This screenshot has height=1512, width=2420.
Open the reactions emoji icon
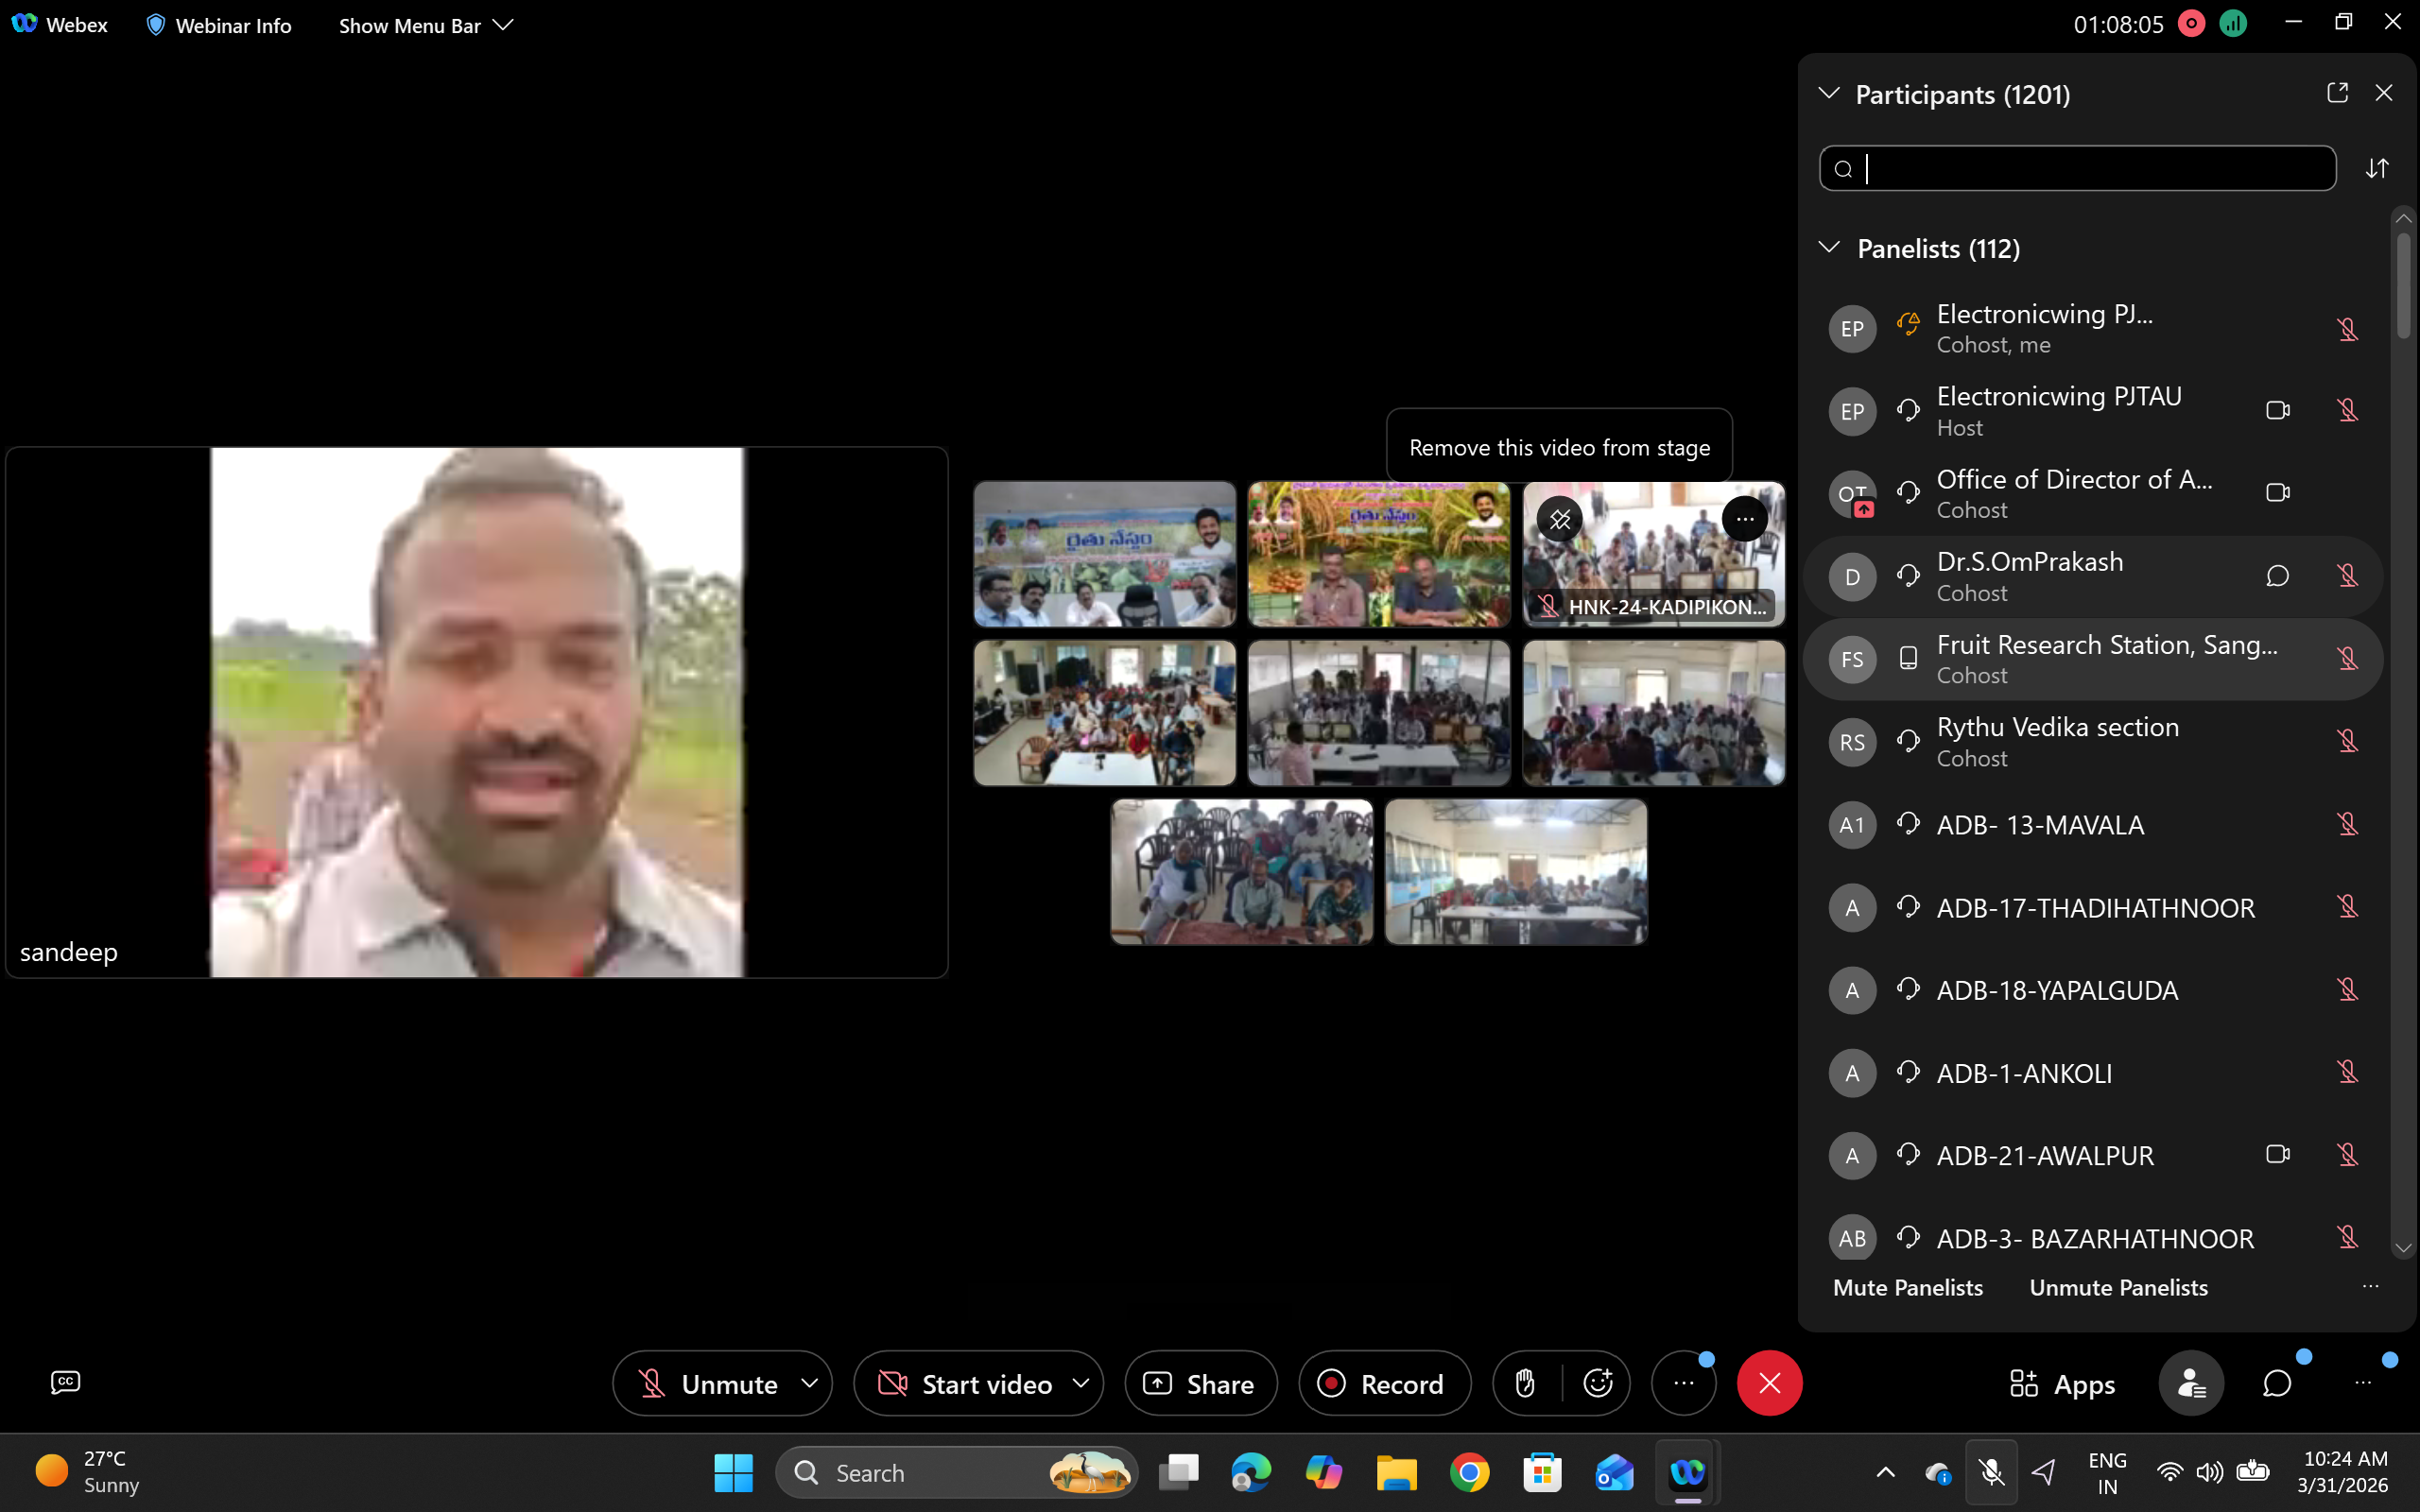tap(1598, 1384)
